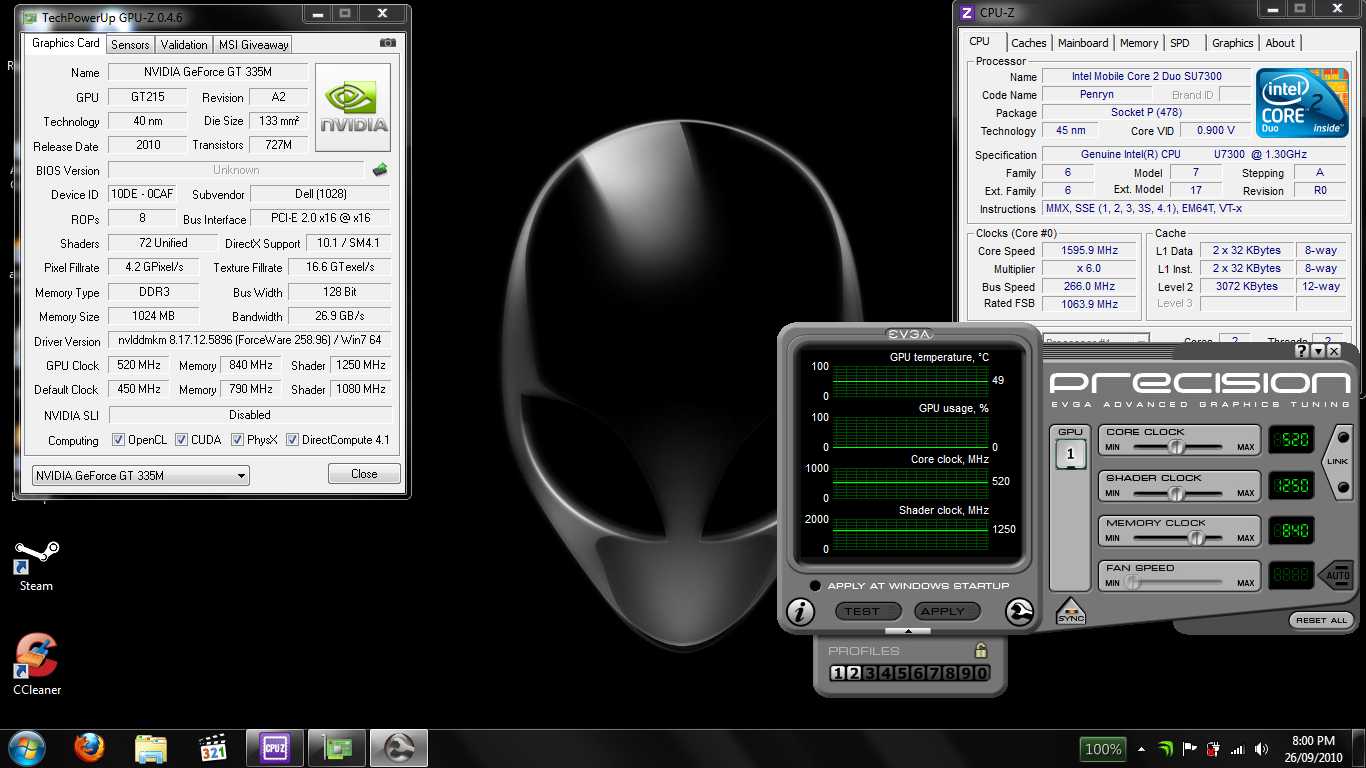Toggle the OpenCL checkbox in GPU-Z
The height and width of the screenshot is (768, 1366).
tap(118, 440)
